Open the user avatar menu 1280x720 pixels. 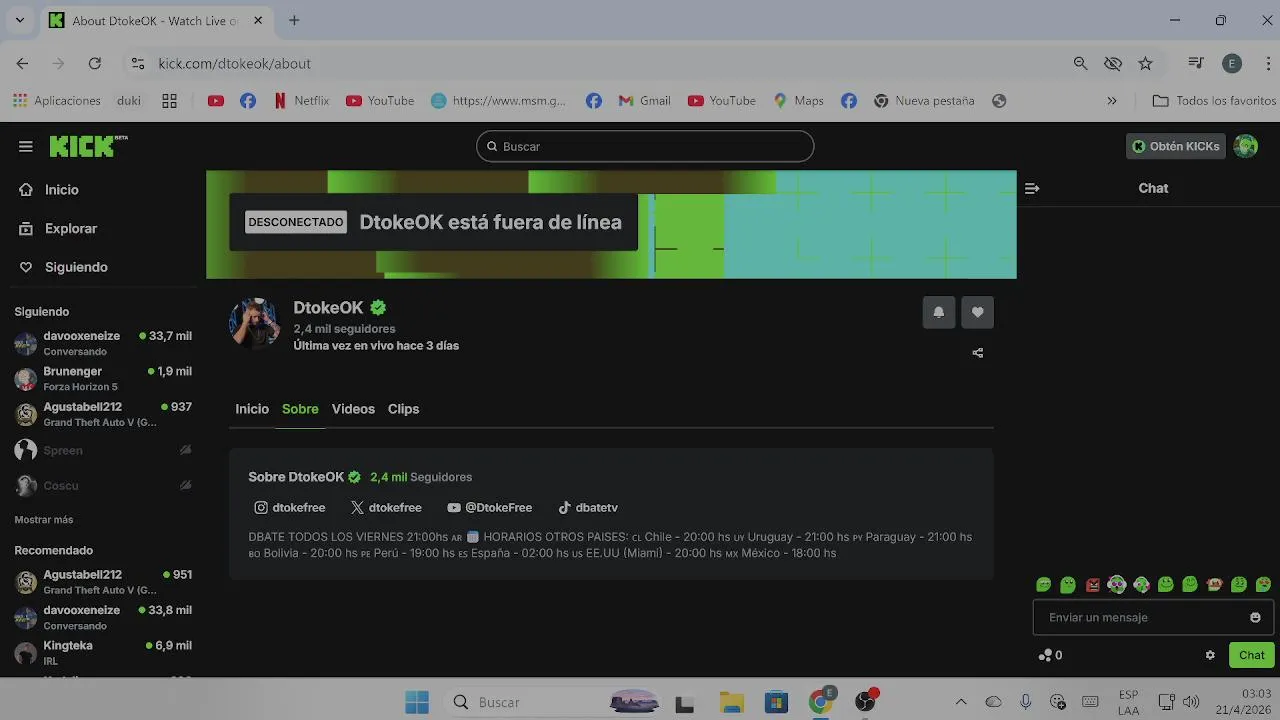tap(1245, 146)
